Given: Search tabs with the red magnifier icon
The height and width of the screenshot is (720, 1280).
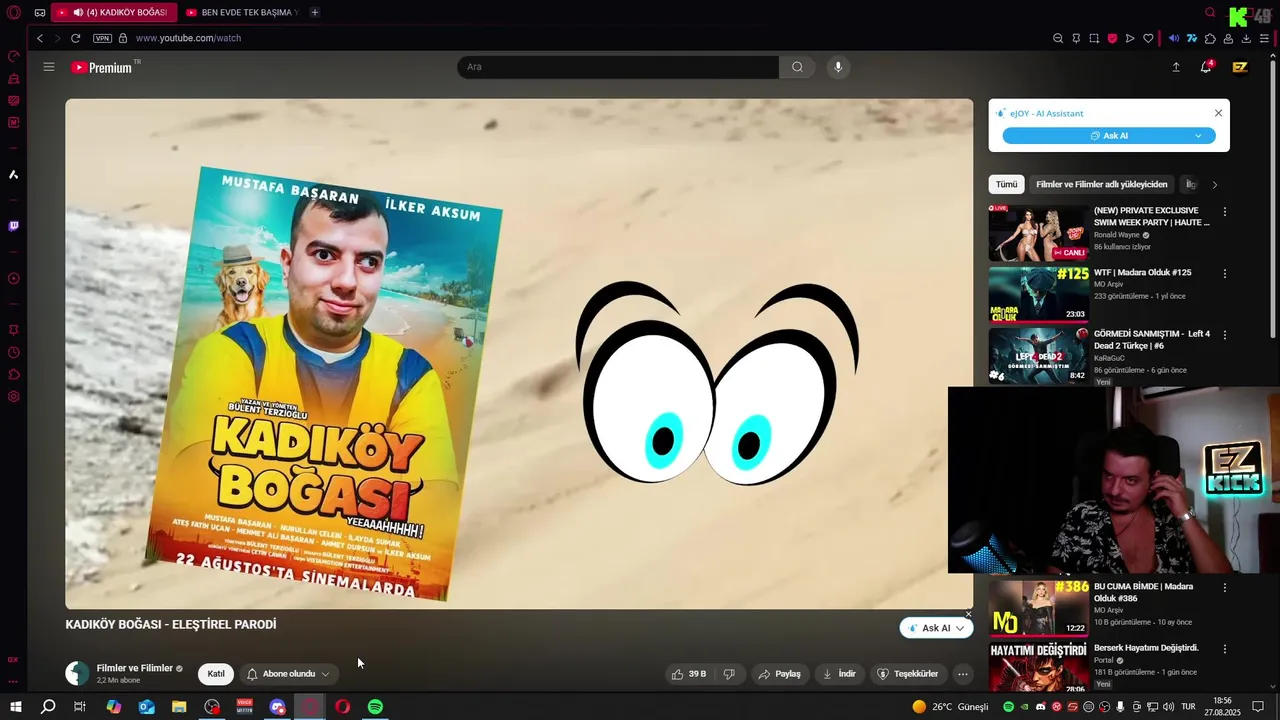Looking at the screenshot, I should coord(1210,12).
